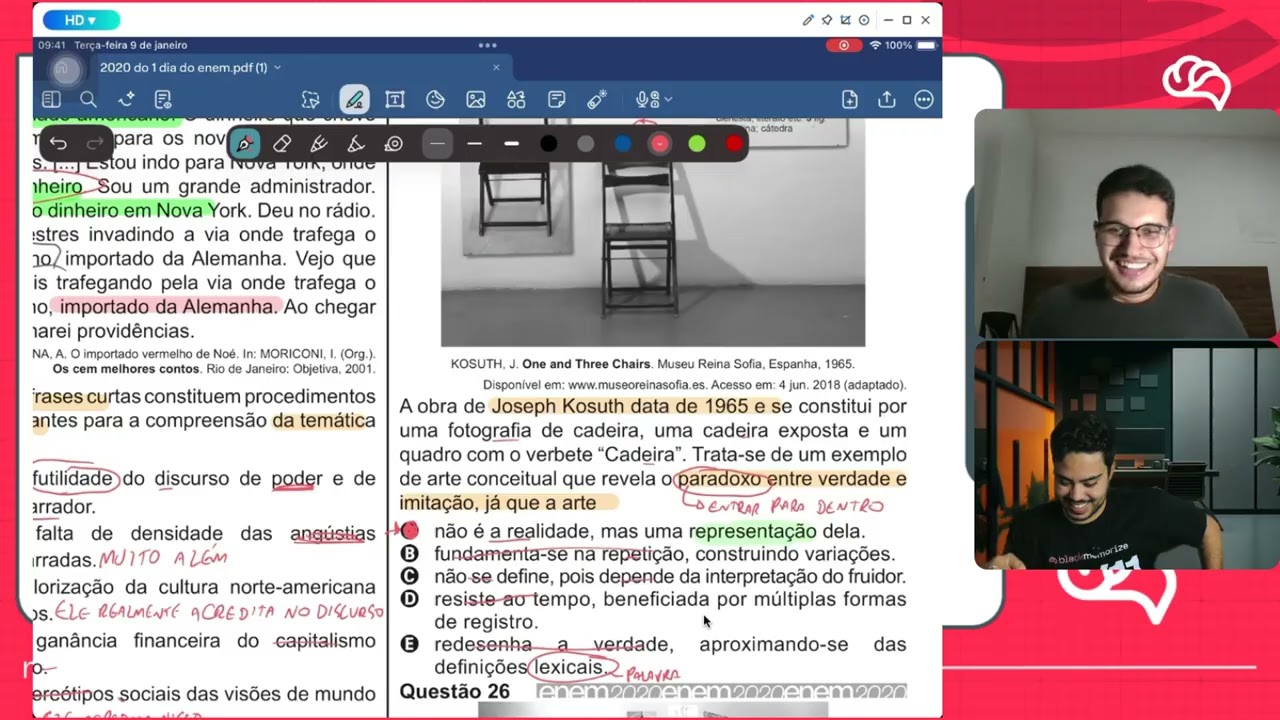Pick the red ink color swatch
Viewport: 1280px width, 720px height.
(x=734, y=144)
